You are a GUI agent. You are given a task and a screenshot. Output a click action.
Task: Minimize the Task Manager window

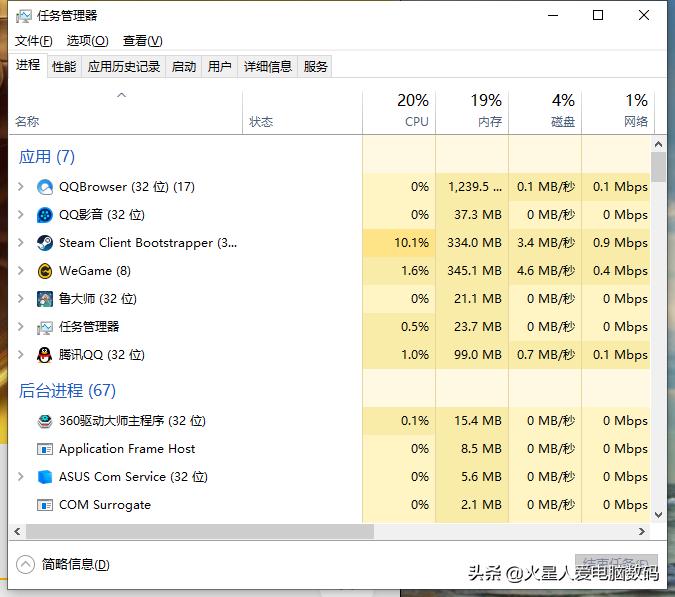point(553,15)
